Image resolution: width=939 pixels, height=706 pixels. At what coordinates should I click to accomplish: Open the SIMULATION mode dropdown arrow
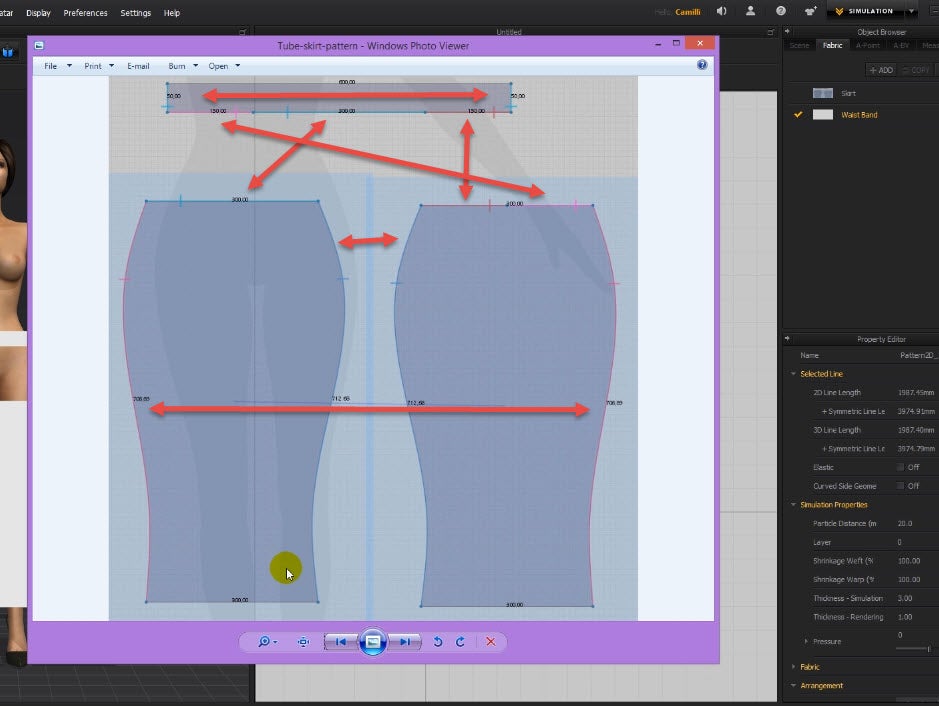911,11
